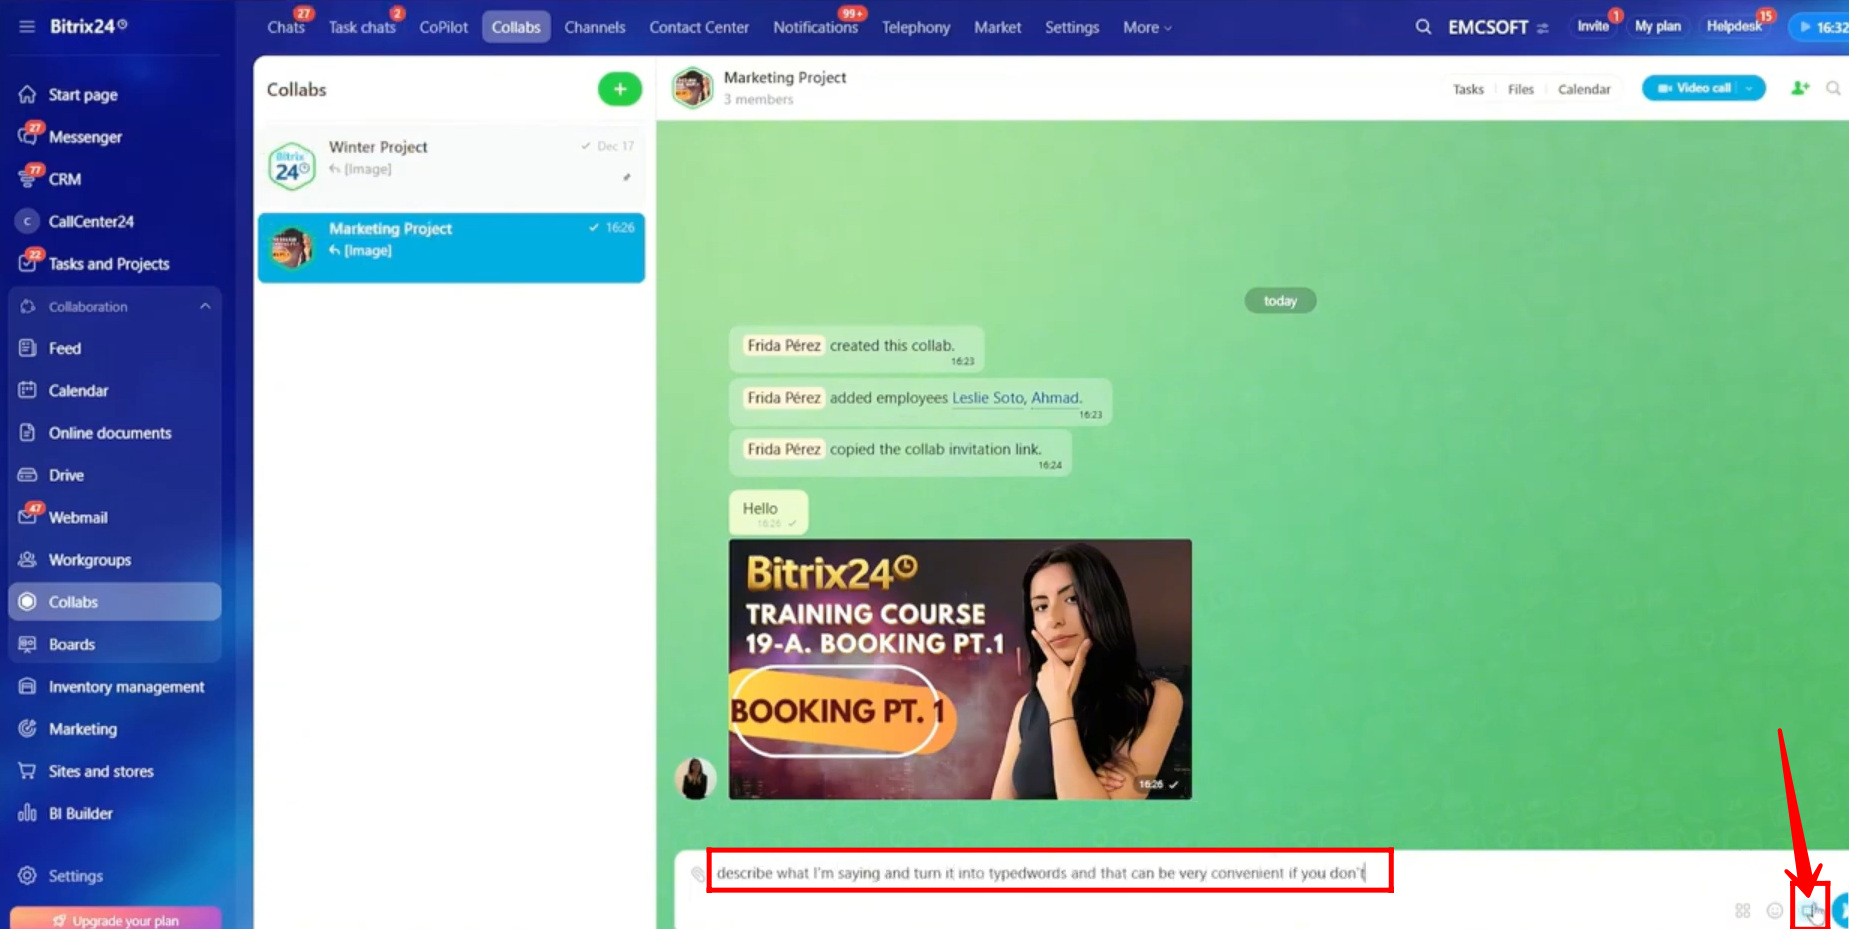Click the Leslie Soto link in chat

click(987, 398)
